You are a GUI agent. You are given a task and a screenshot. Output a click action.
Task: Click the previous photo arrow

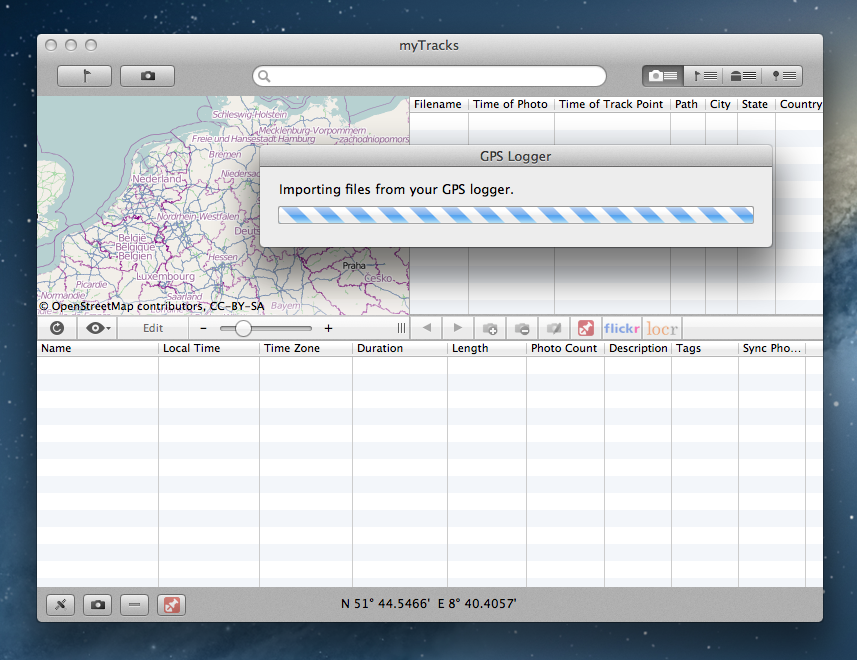point(427,328)
